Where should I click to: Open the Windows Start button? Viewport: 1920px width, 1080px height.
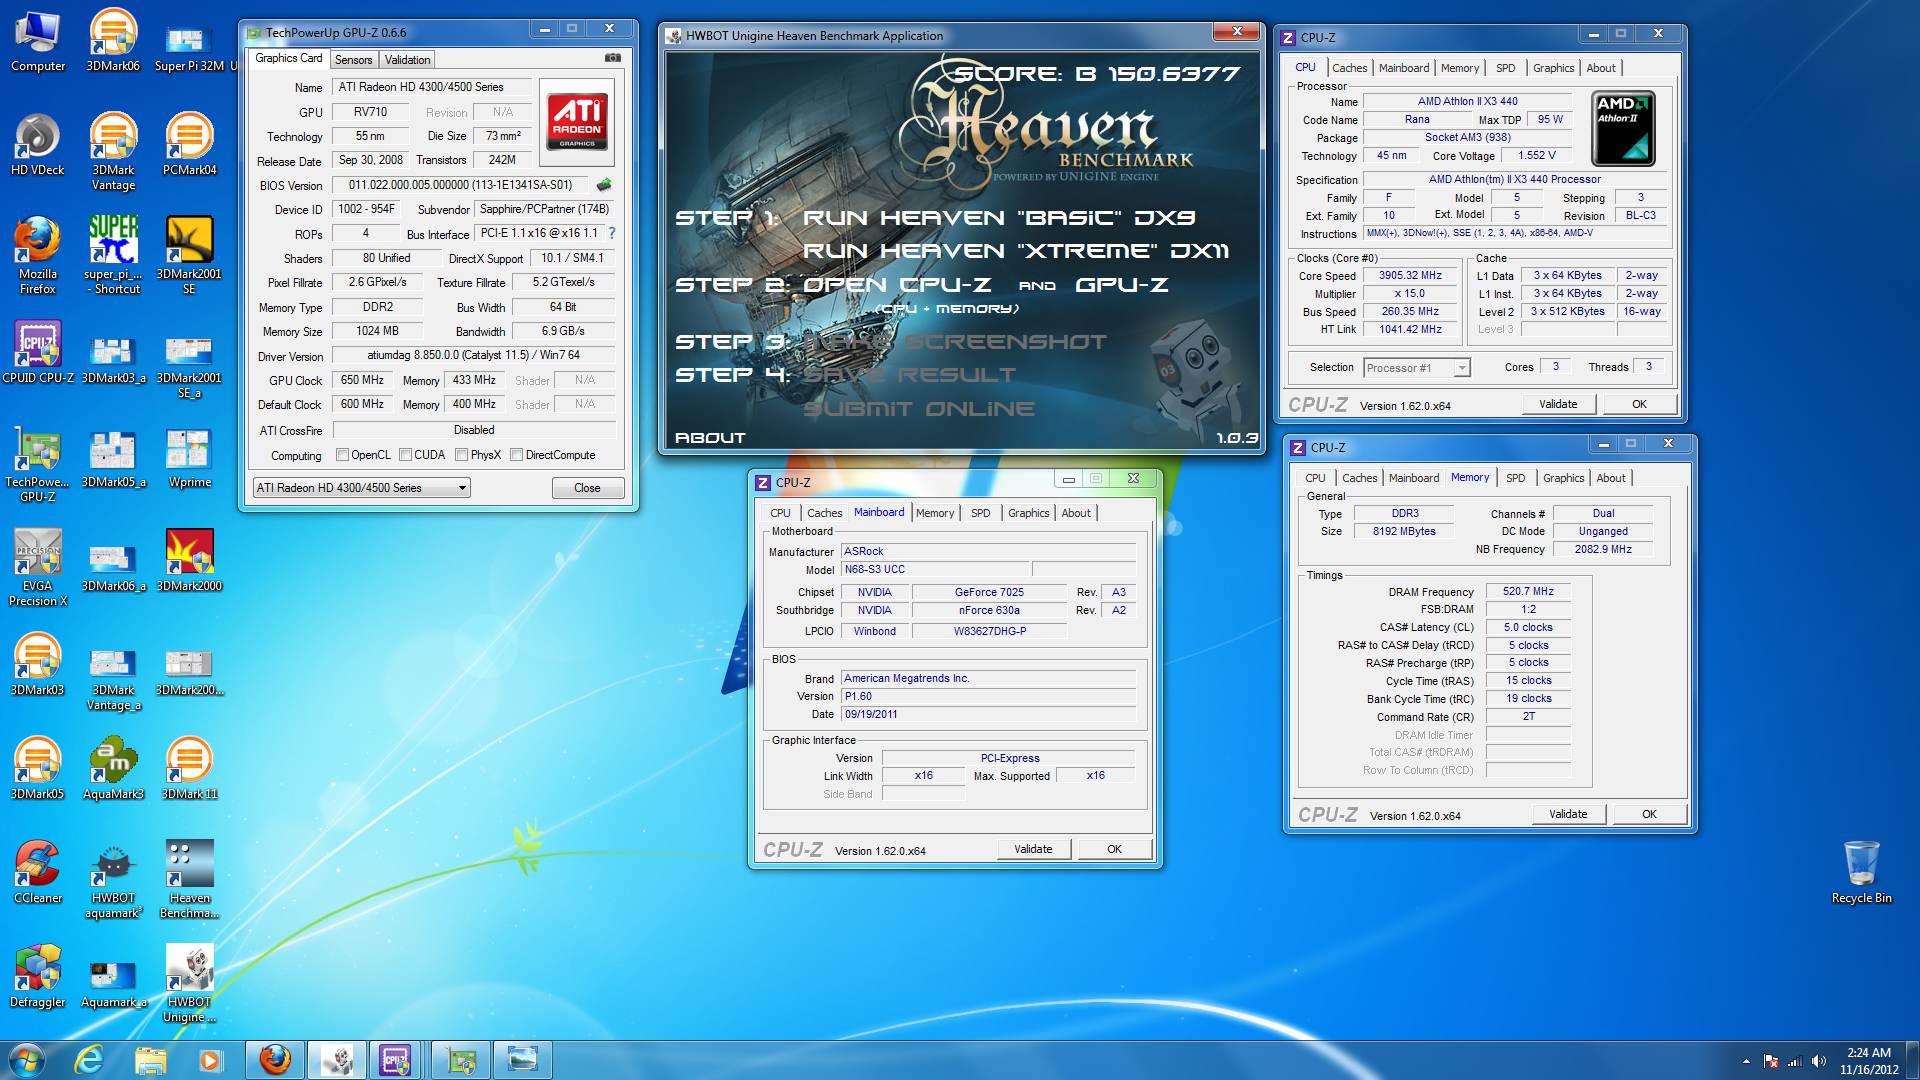click(x=27, y=1060)
